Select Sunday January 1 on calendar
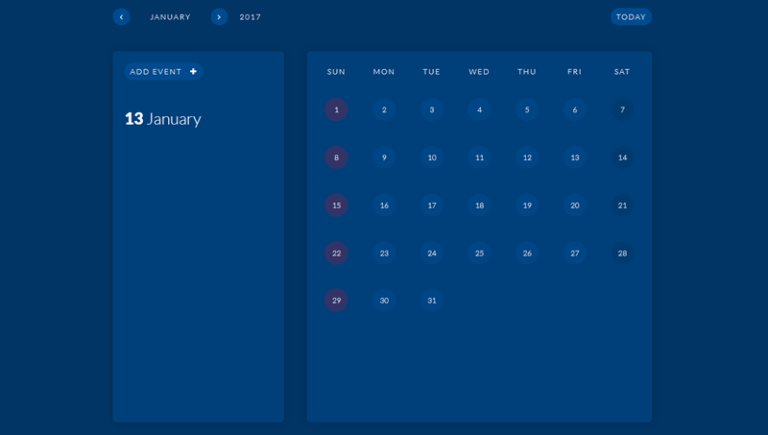 pos(336,110)
